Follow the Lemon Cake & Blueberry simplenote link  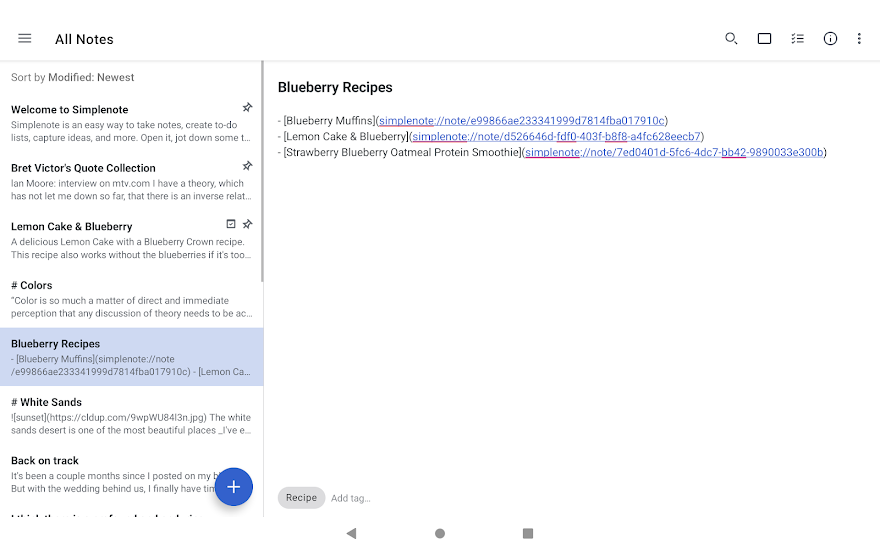click(556, 136)
